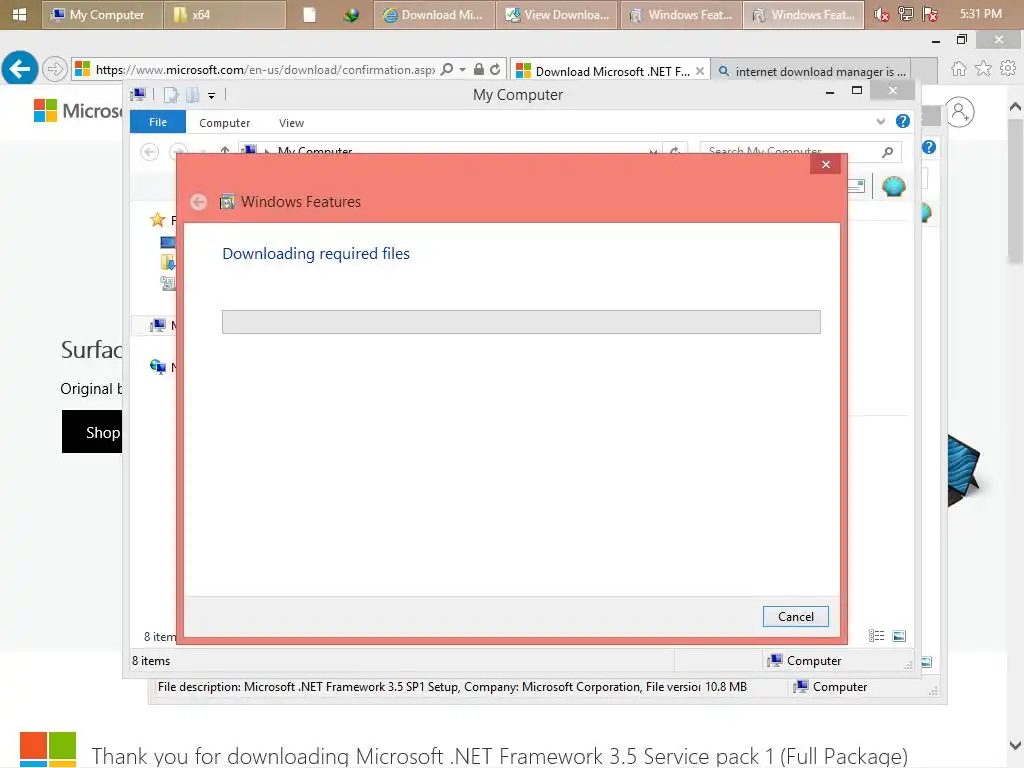Viewport: 1024px width, 768px height.
Task: Click the 5:31 PM clock
Action: pyautogui.click(x=980, y=14)
